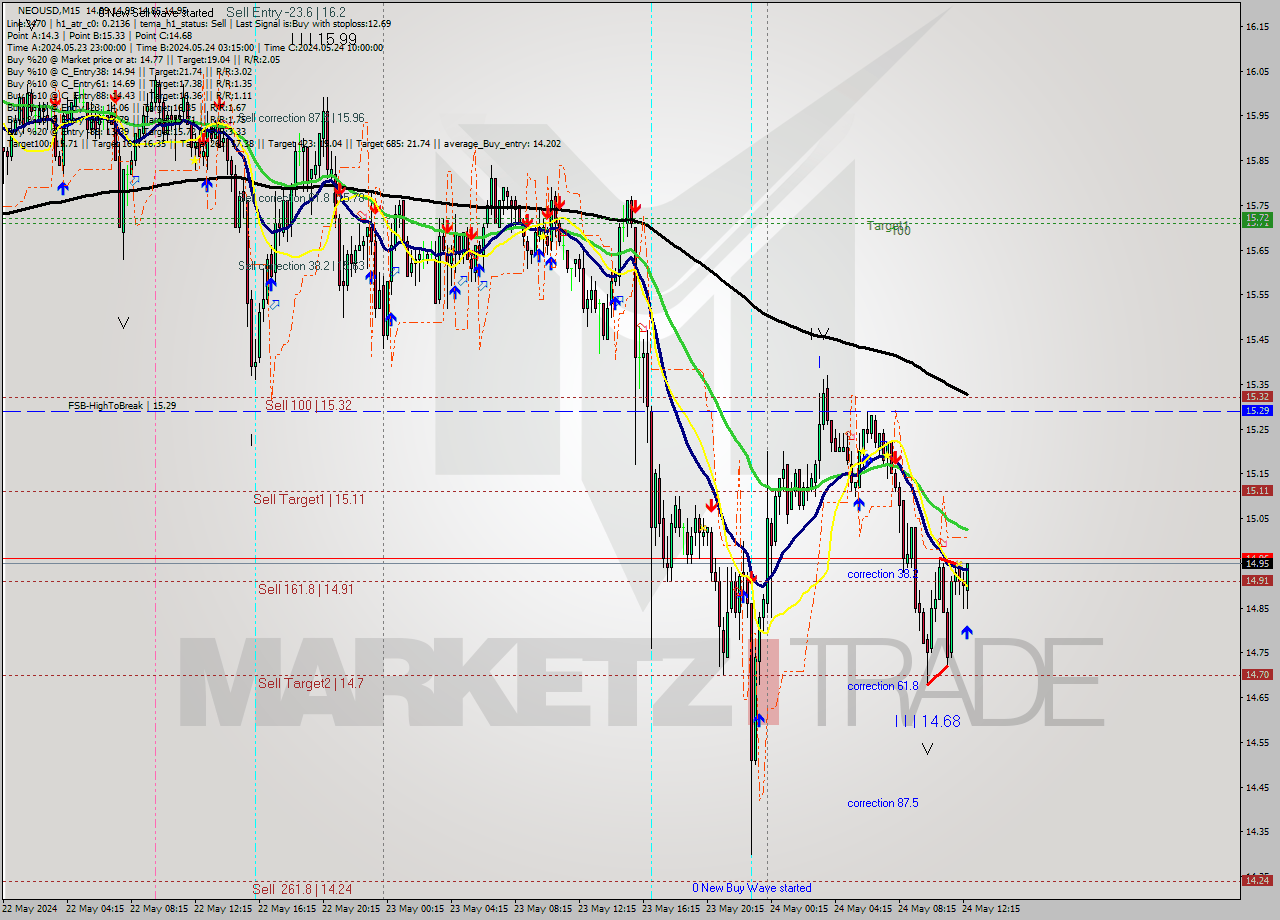
Task: Select the 'Sell Entry -23.6 | 16.2' label
Action: point(286,12)
